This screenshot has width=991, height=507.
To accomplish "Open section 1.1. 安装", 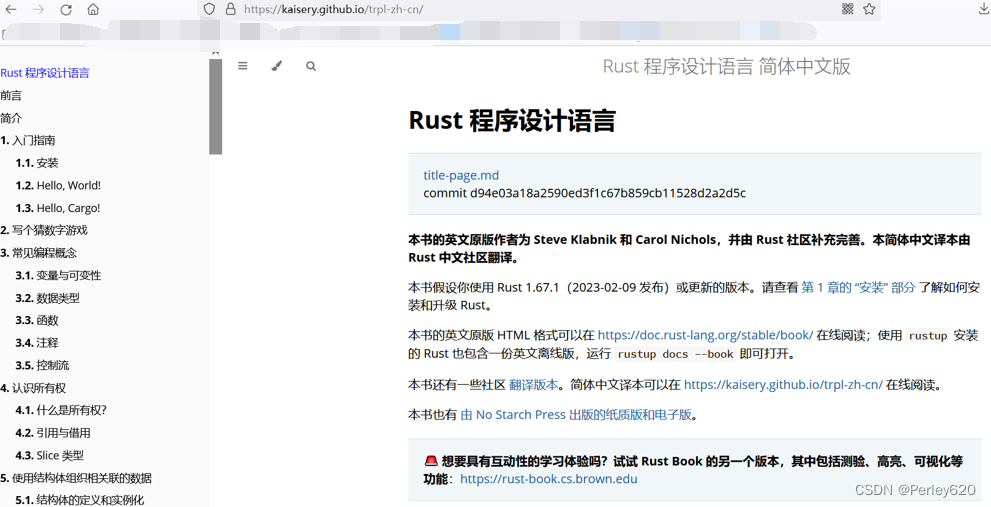I will click(37, 163).
